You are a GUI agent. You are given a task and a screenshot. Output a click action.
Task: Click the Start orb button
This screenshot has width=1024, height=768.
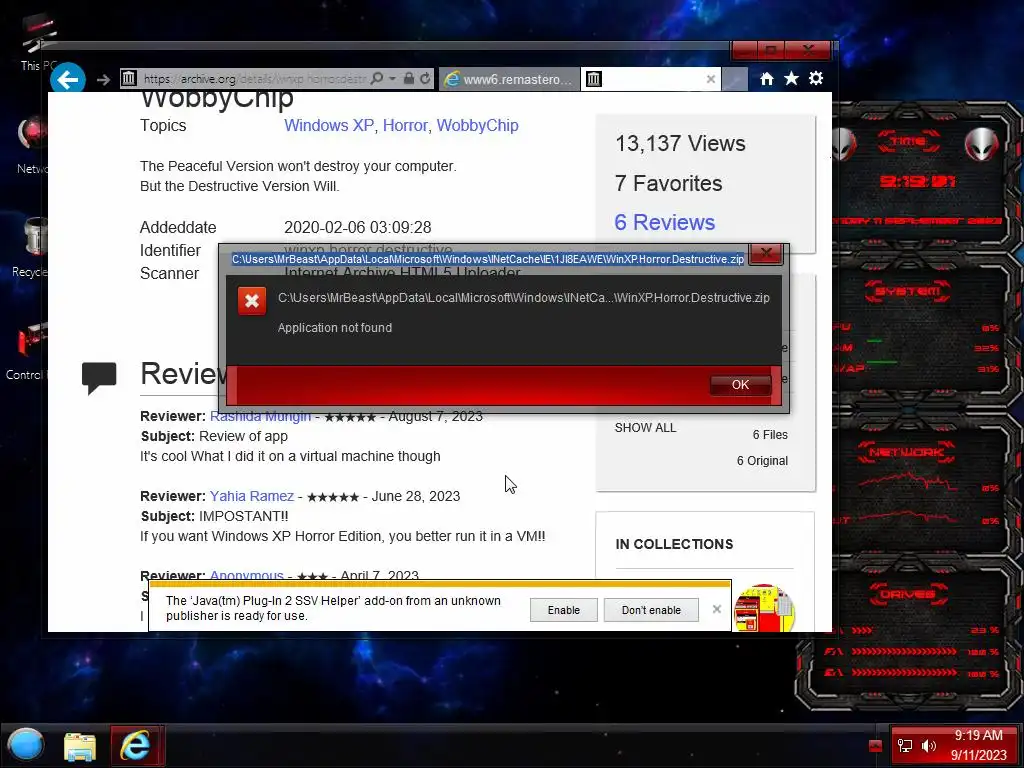[x=26, y=744]
